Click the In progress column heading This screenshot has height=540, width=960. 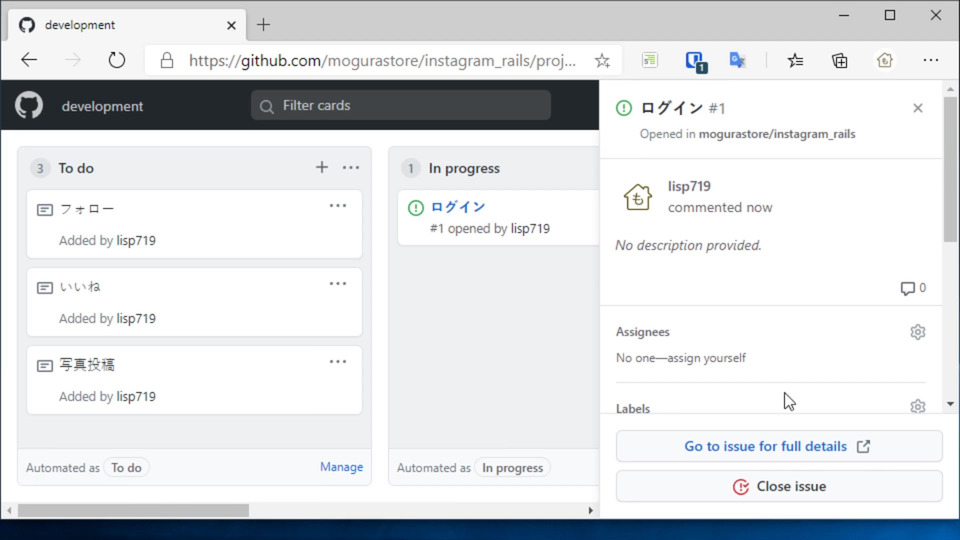464,168
